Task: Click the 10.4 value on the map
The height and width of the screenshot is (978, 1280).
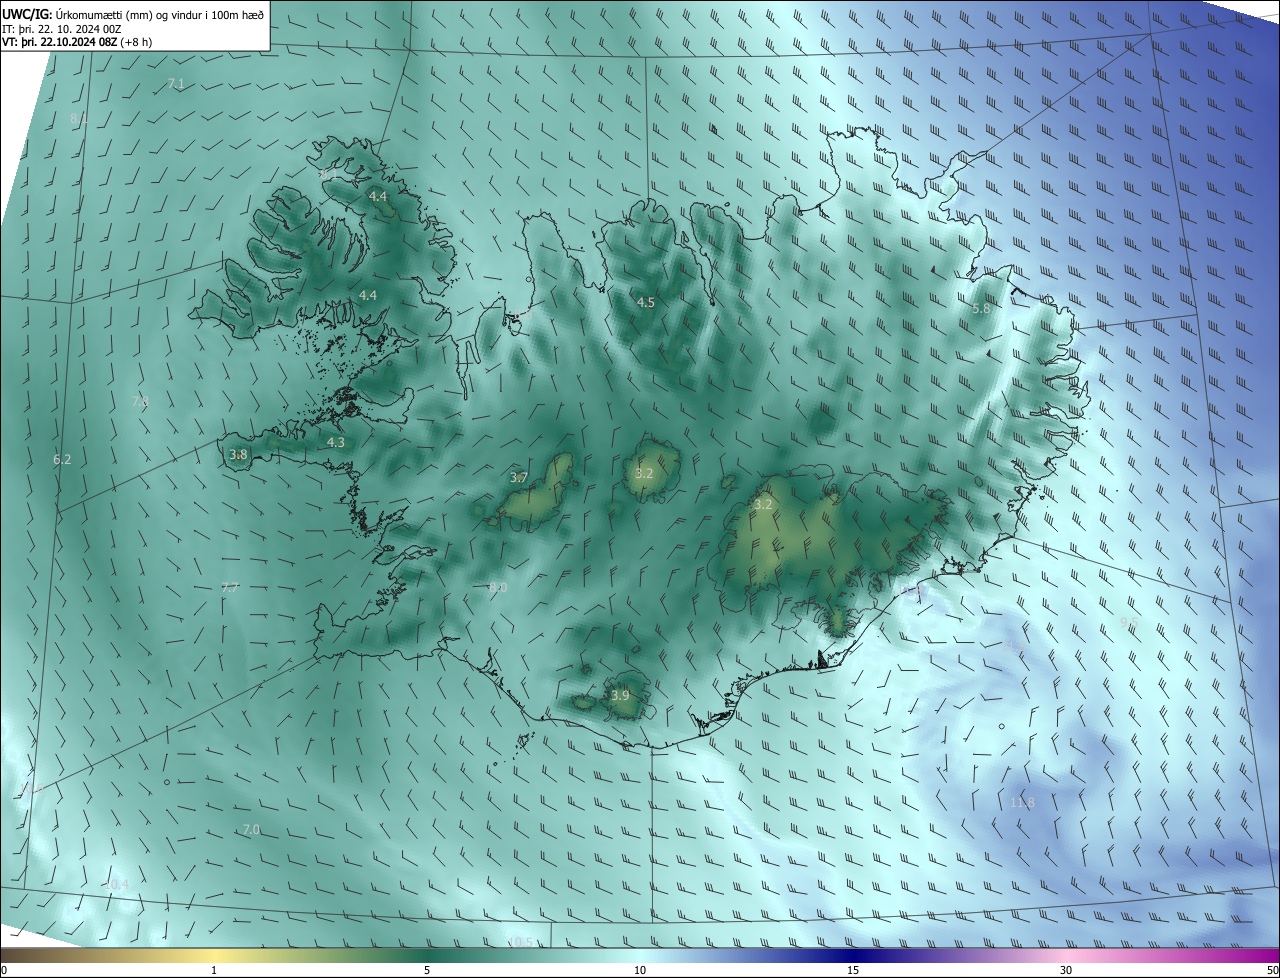Action: (x=117, y=884)
